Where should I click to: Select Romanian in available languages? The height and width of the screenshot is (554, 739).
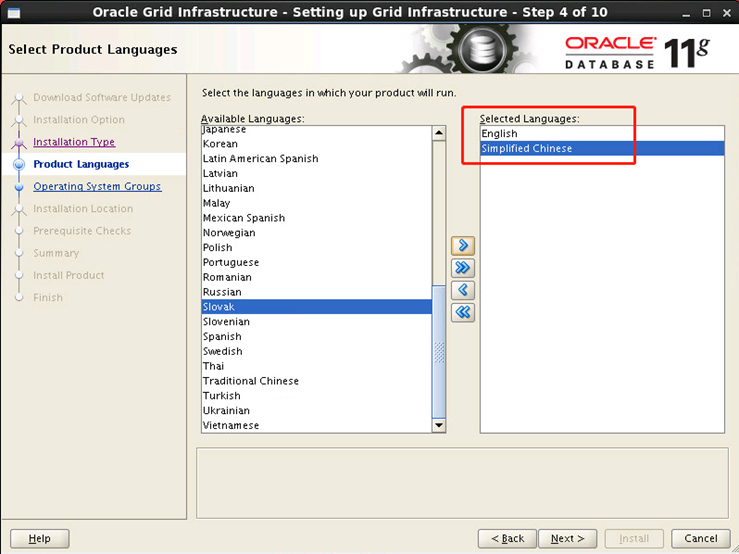coord(316,277)
